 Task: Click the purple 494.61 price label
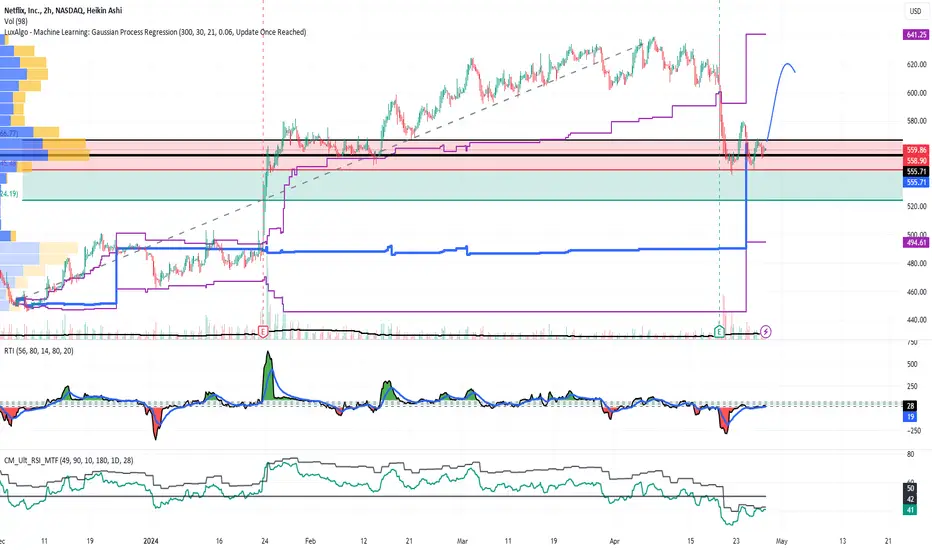(916, 243)
